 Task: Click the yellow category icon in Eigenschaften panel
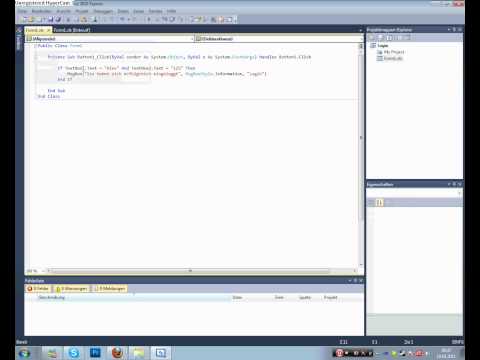click(x=380, y=202)
